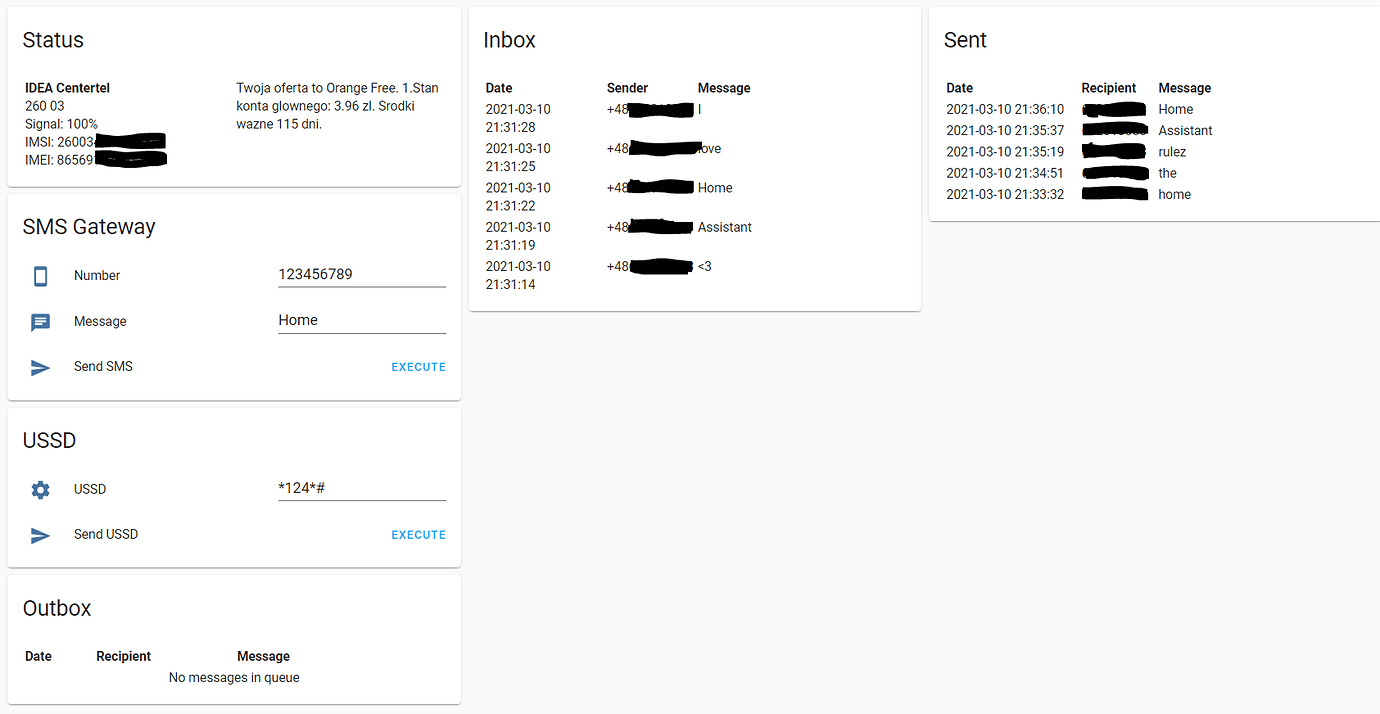Click the gear icon next to the USSD field
Viewport: 1380px width, 714px height.
[x=40, y=489]
